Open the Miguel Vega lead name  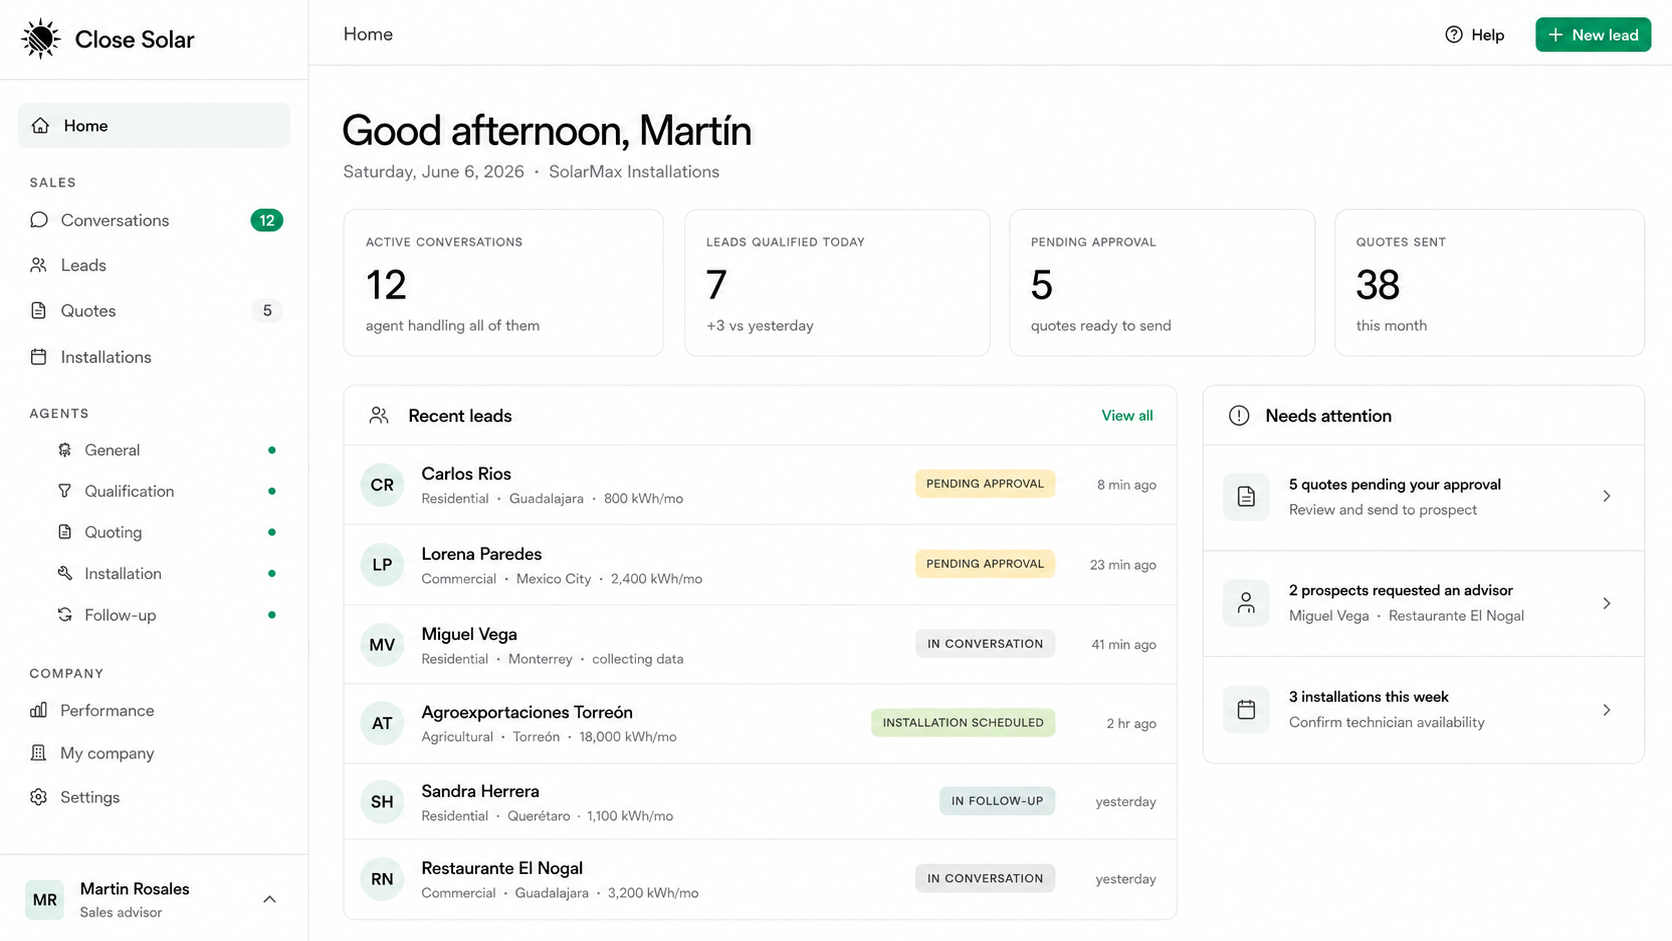pyautogui.click(x=469, y=634)
